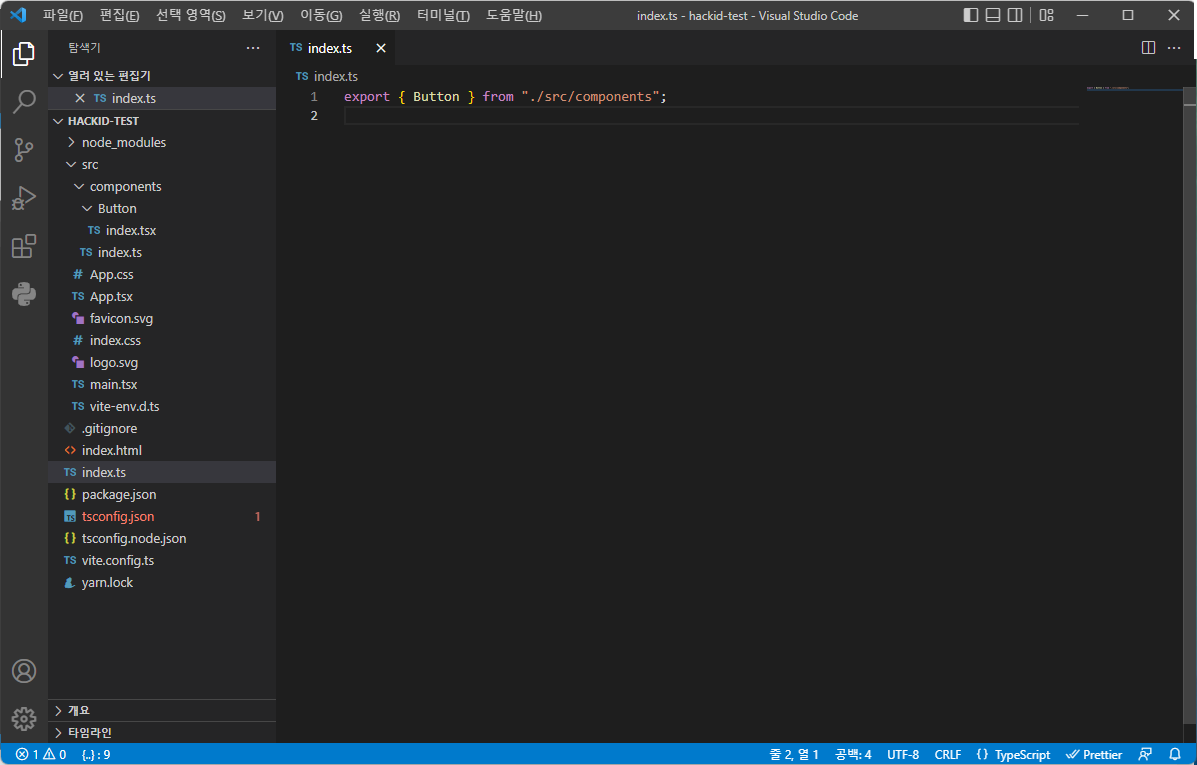This screenshot has width=1197, height=765.
Task: Open the Explorer view icon
Action: [24, 54]
